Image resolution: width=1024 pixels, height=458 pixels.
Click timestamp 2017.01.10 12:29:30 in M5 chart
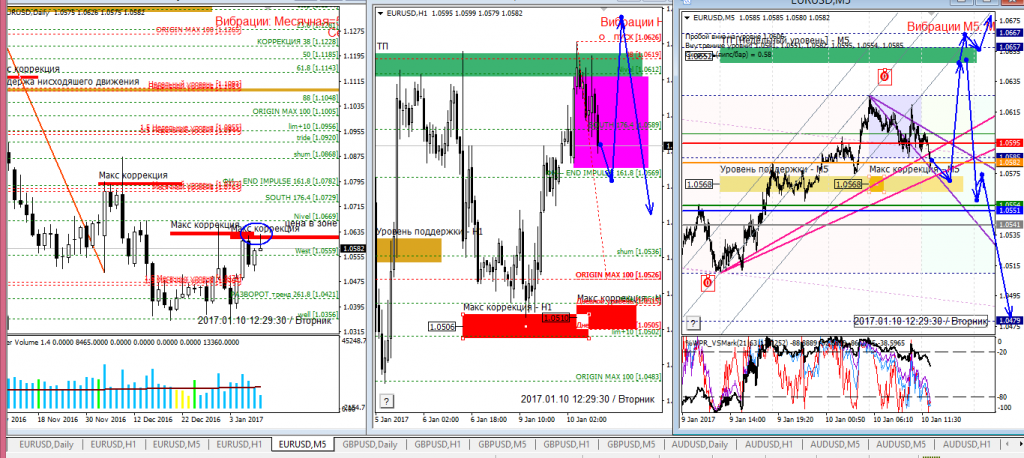pyautogui.click(x=921, y=321)
